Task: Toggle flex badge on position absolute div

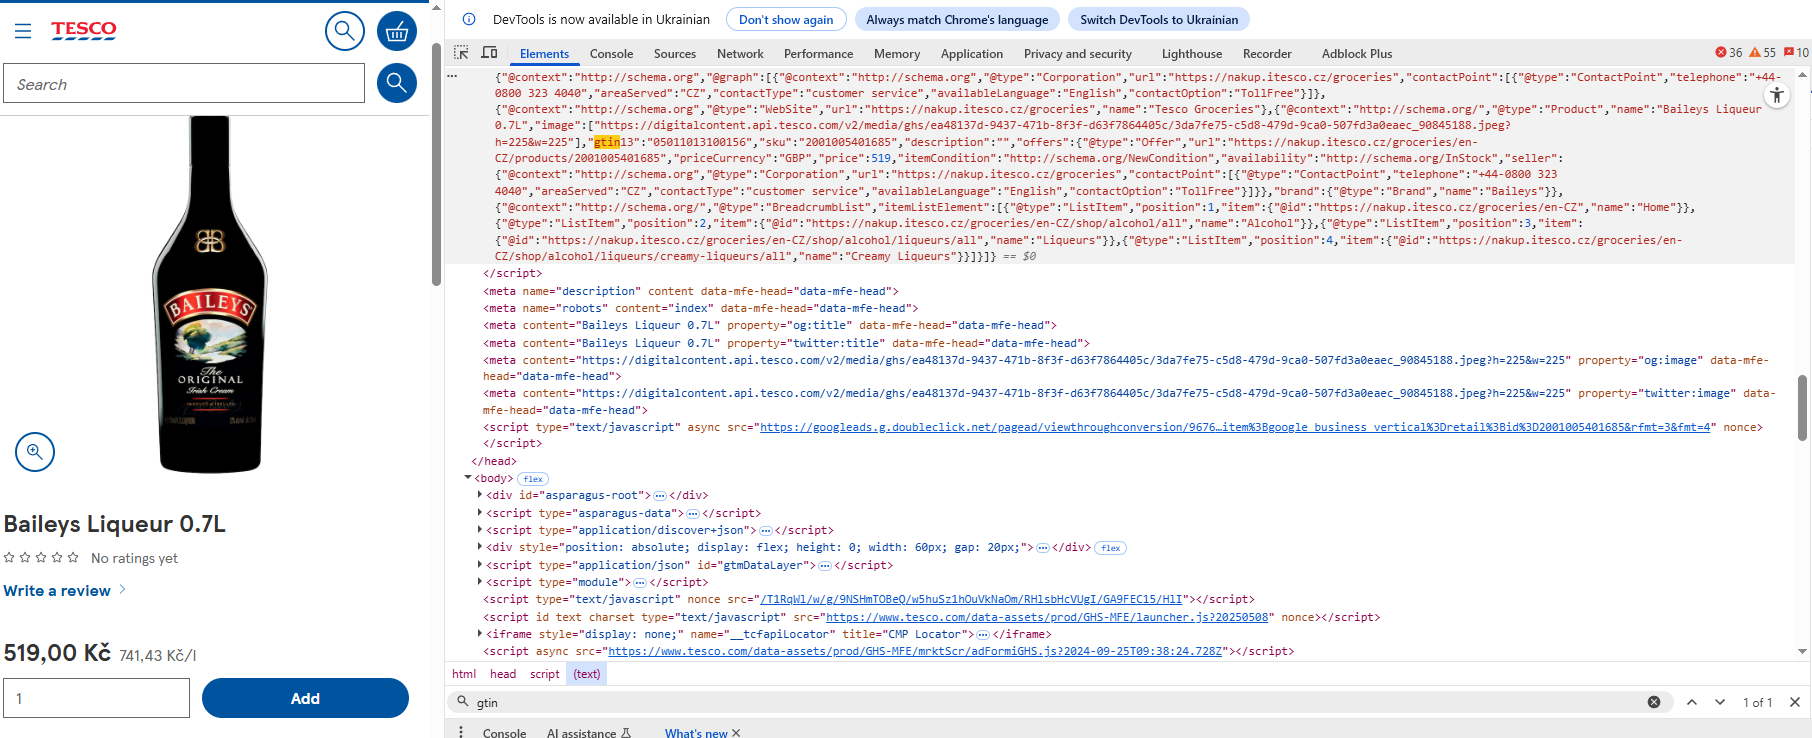Action: click(x=1111, y=548)
